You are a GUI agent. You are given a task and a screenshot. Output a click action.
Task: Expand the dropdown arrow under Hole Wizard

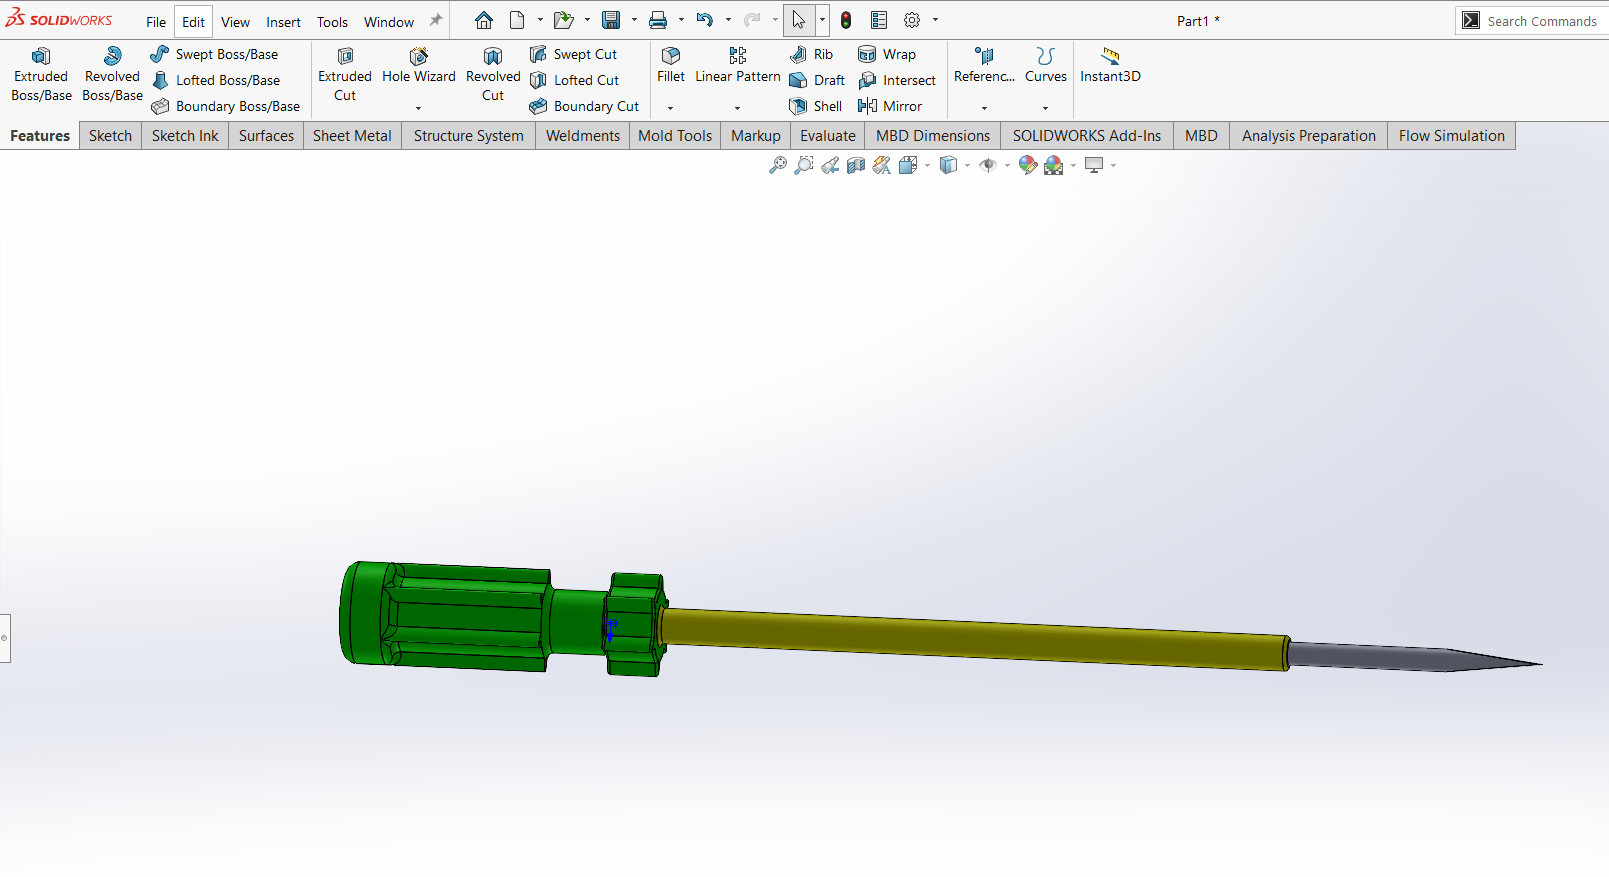click(418, 108)
